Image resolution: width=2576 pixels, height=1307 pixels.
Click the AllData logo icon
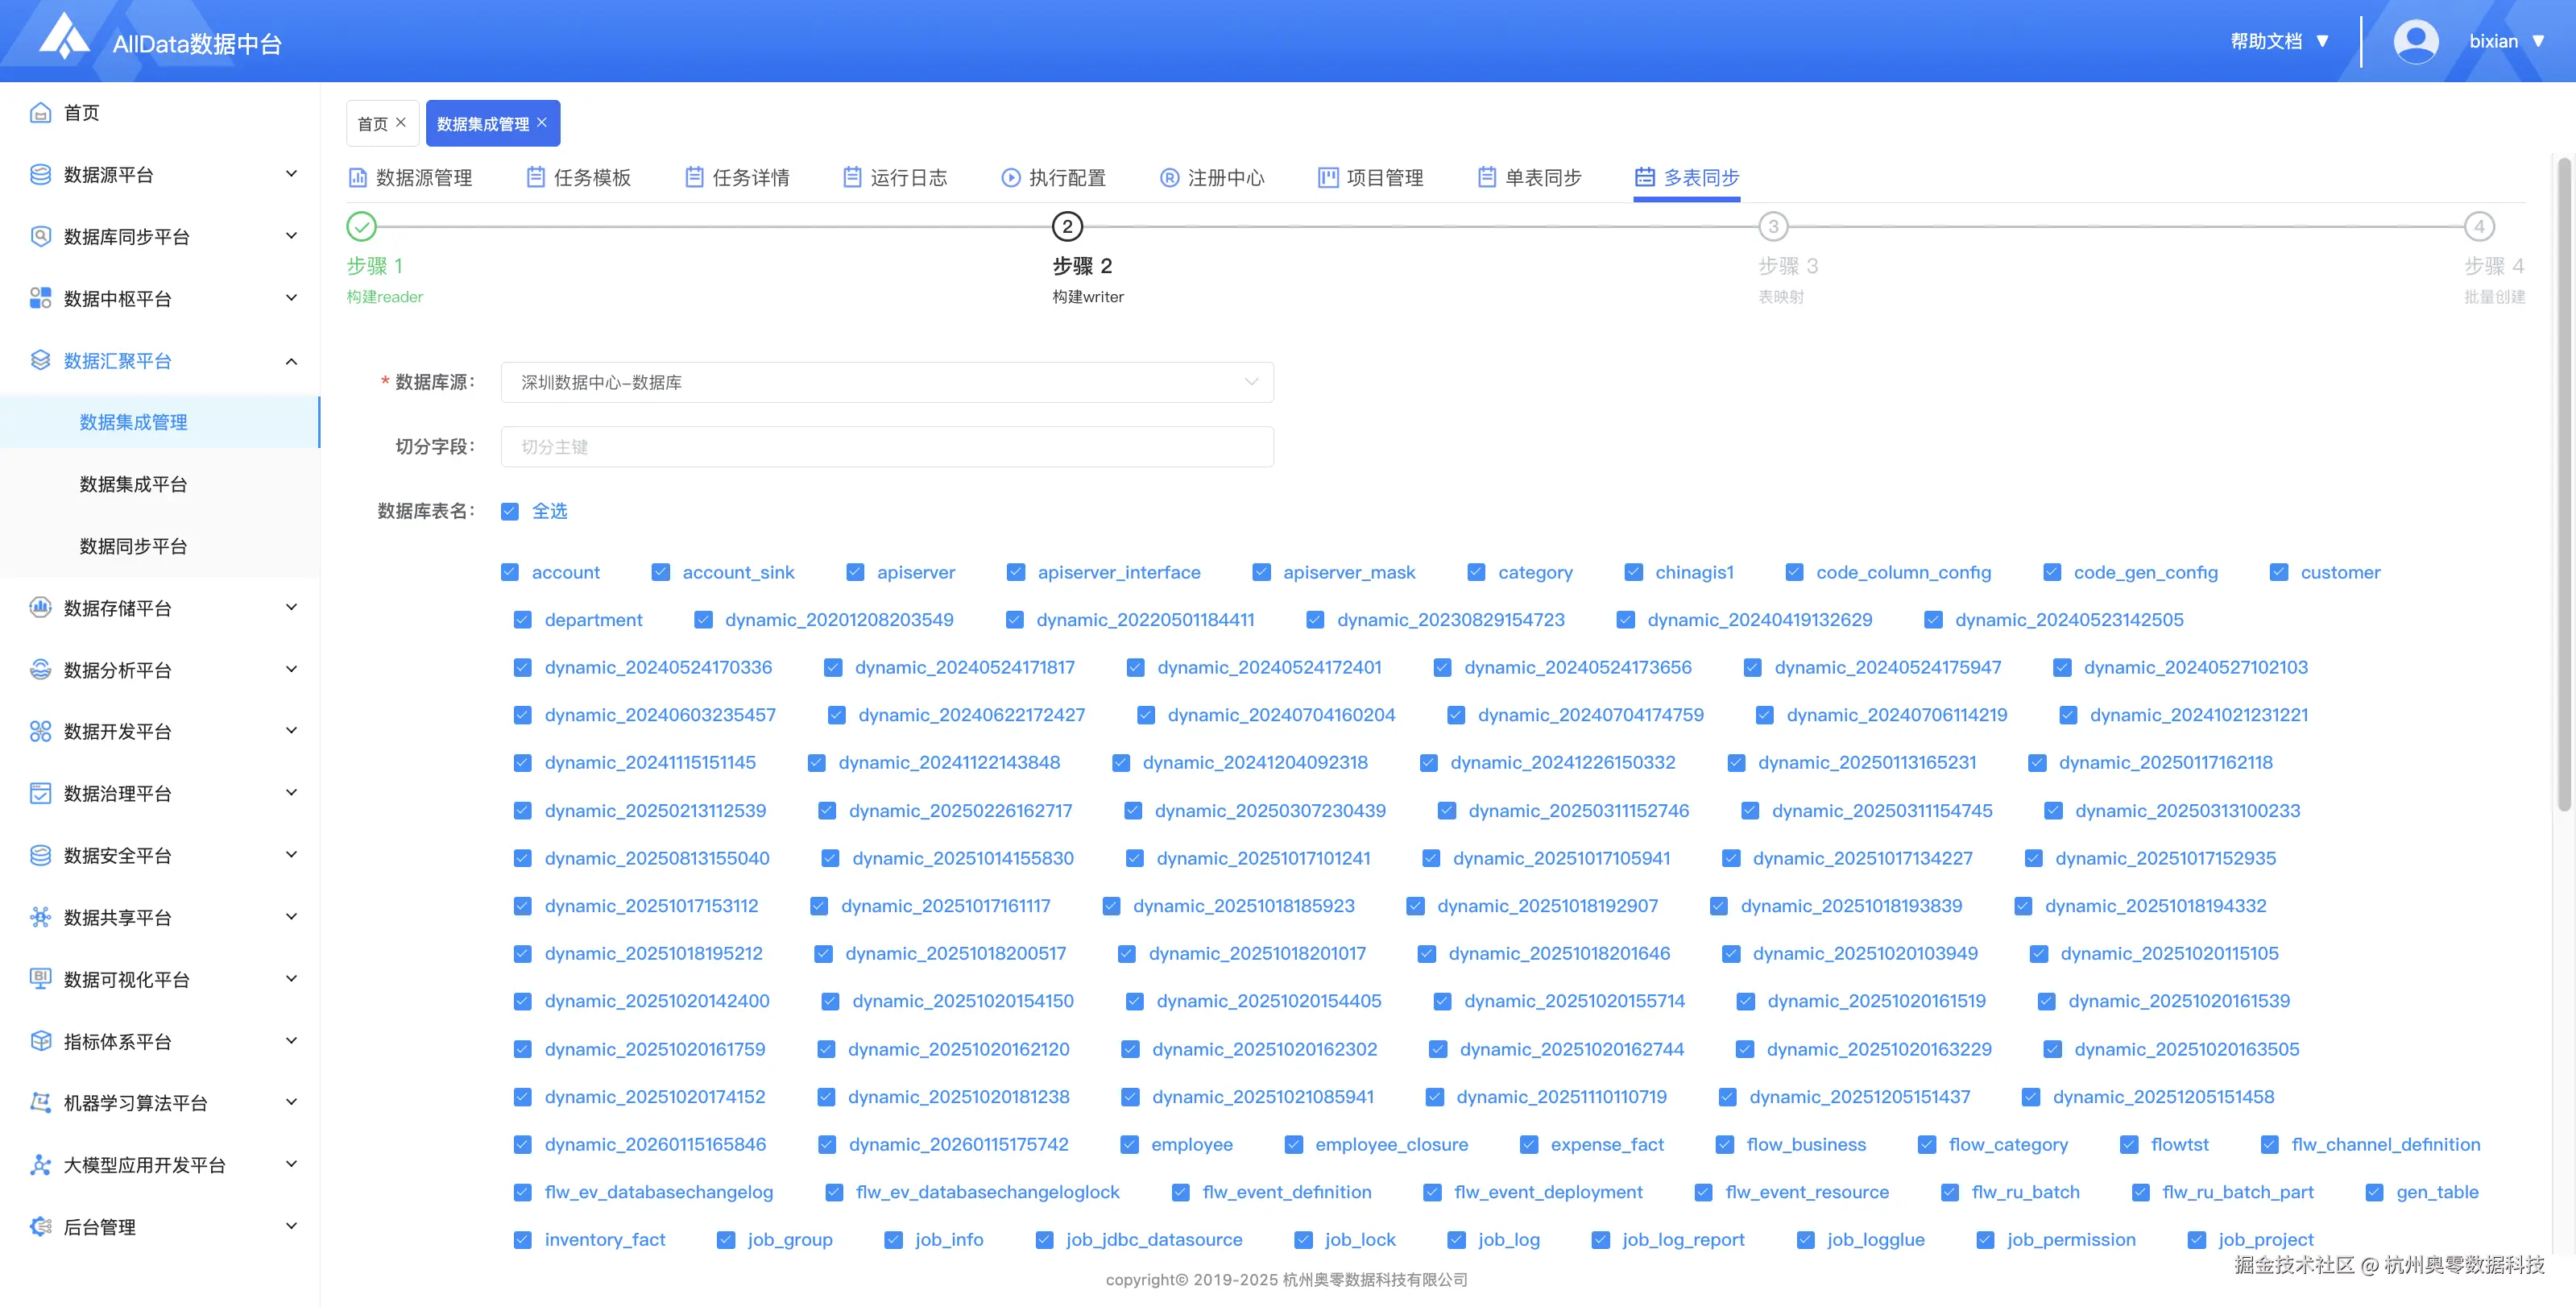64,38
